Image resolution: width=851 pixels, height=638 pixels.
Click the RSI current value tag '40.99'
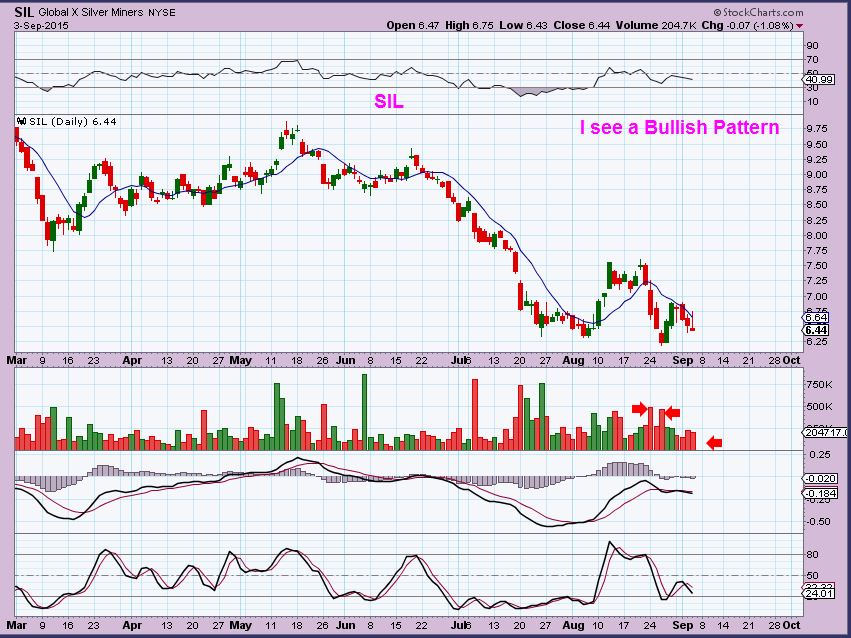pyautogui.click(x=819, y=80)
